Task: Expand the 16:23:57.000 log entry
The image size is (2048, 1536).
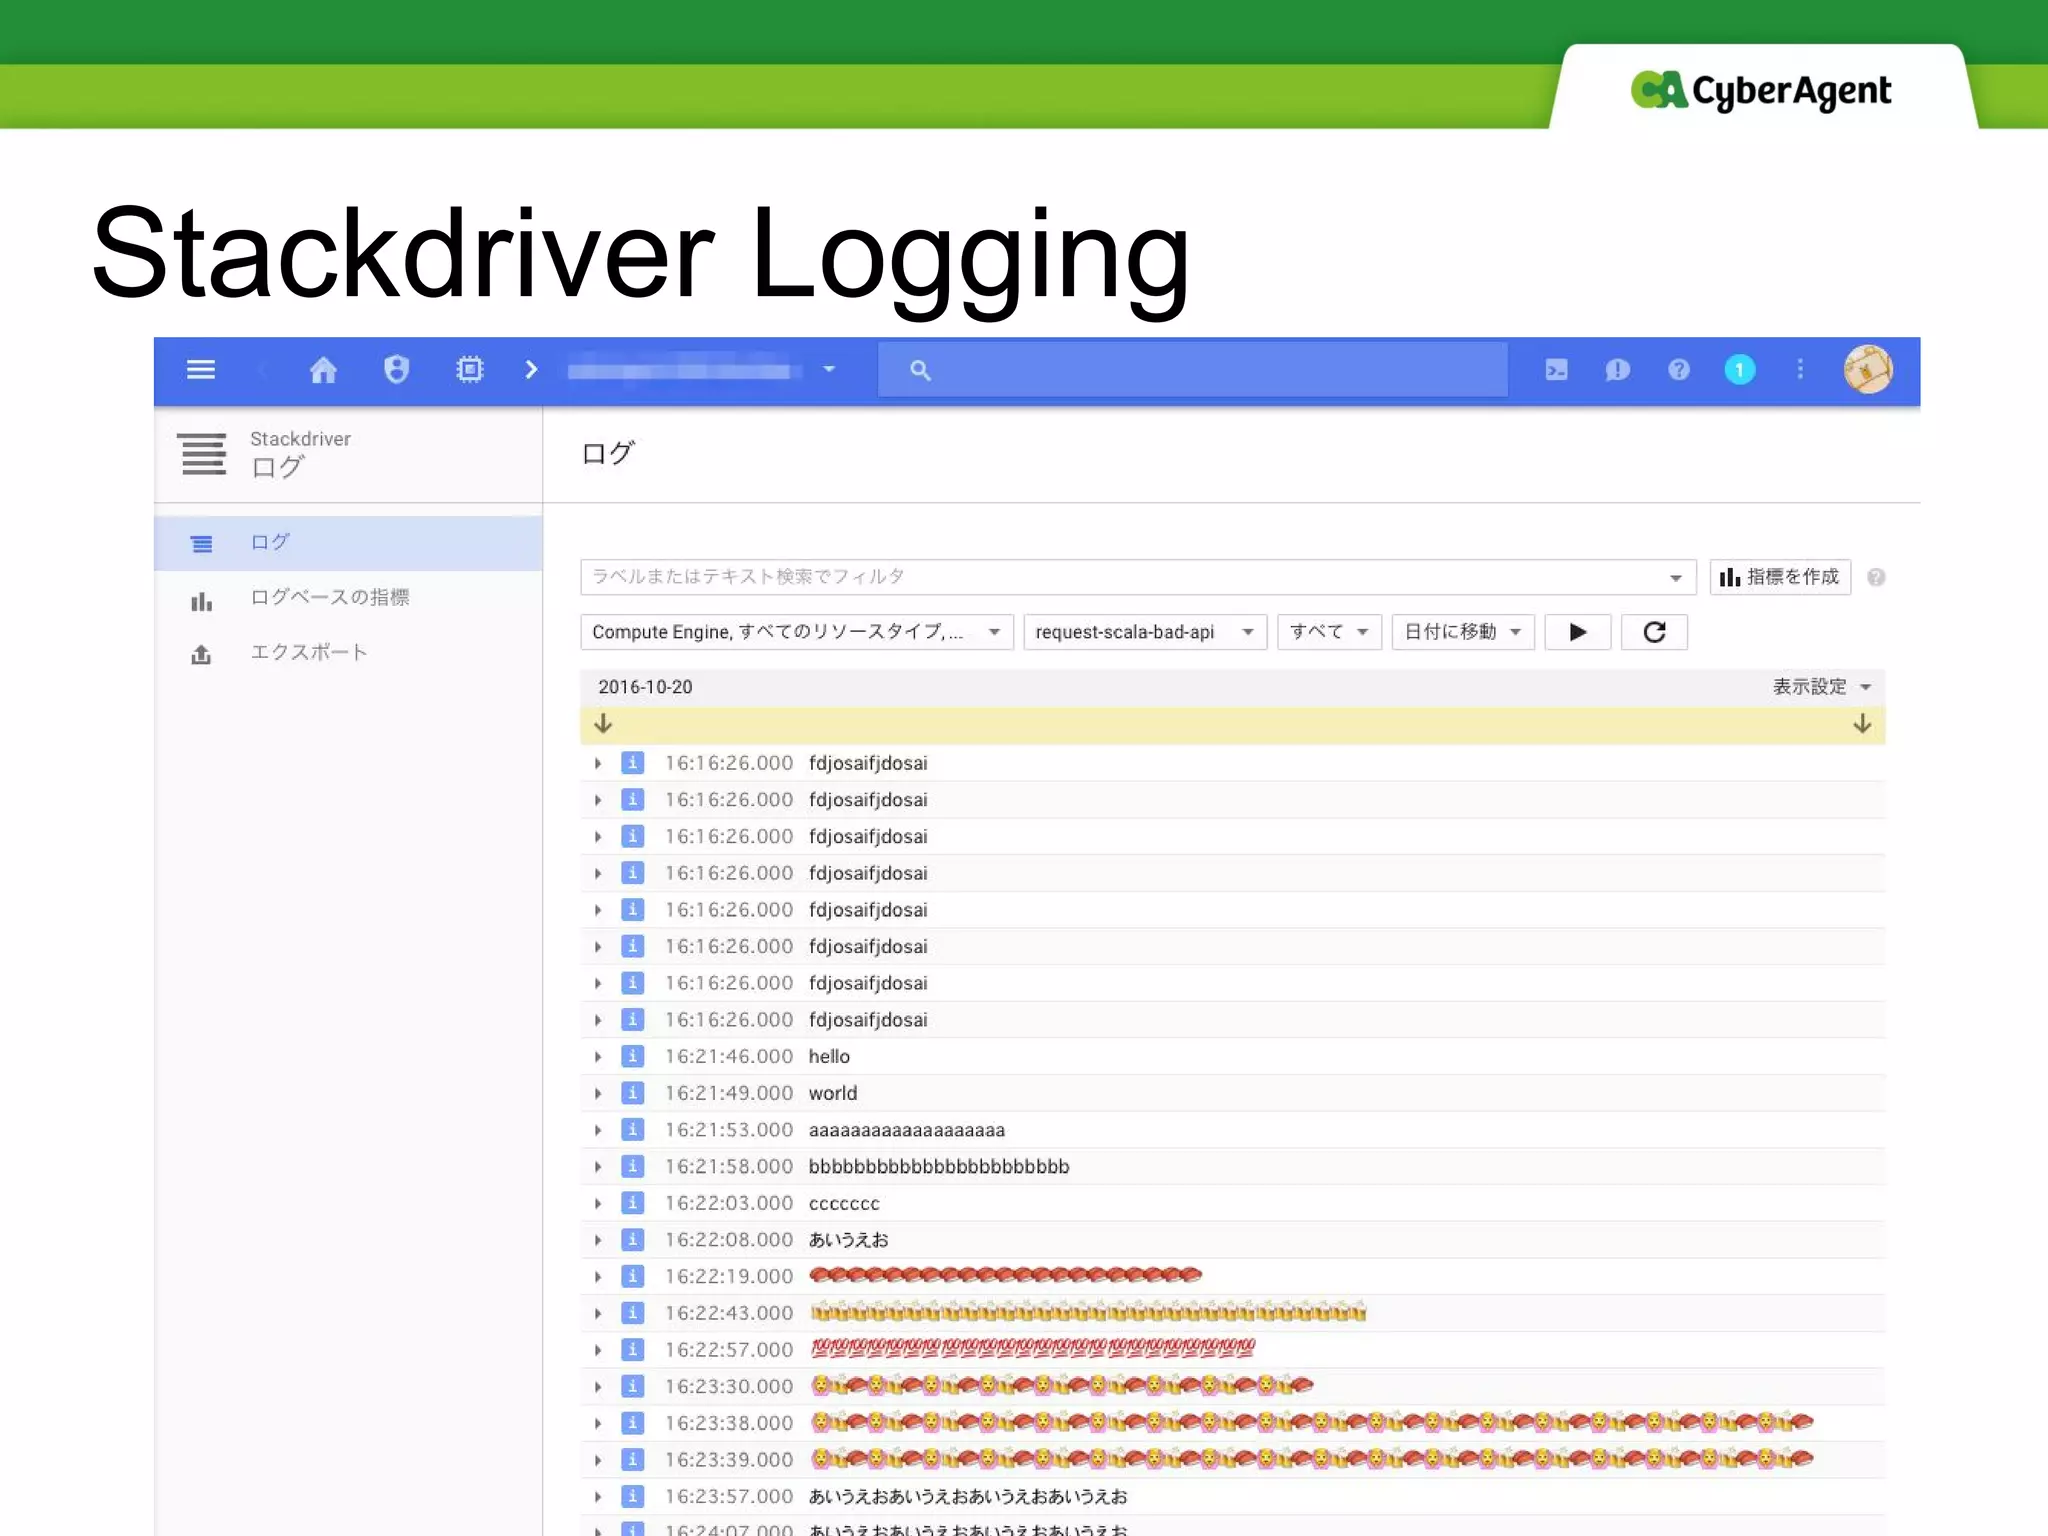Action: click(598, 1497)
